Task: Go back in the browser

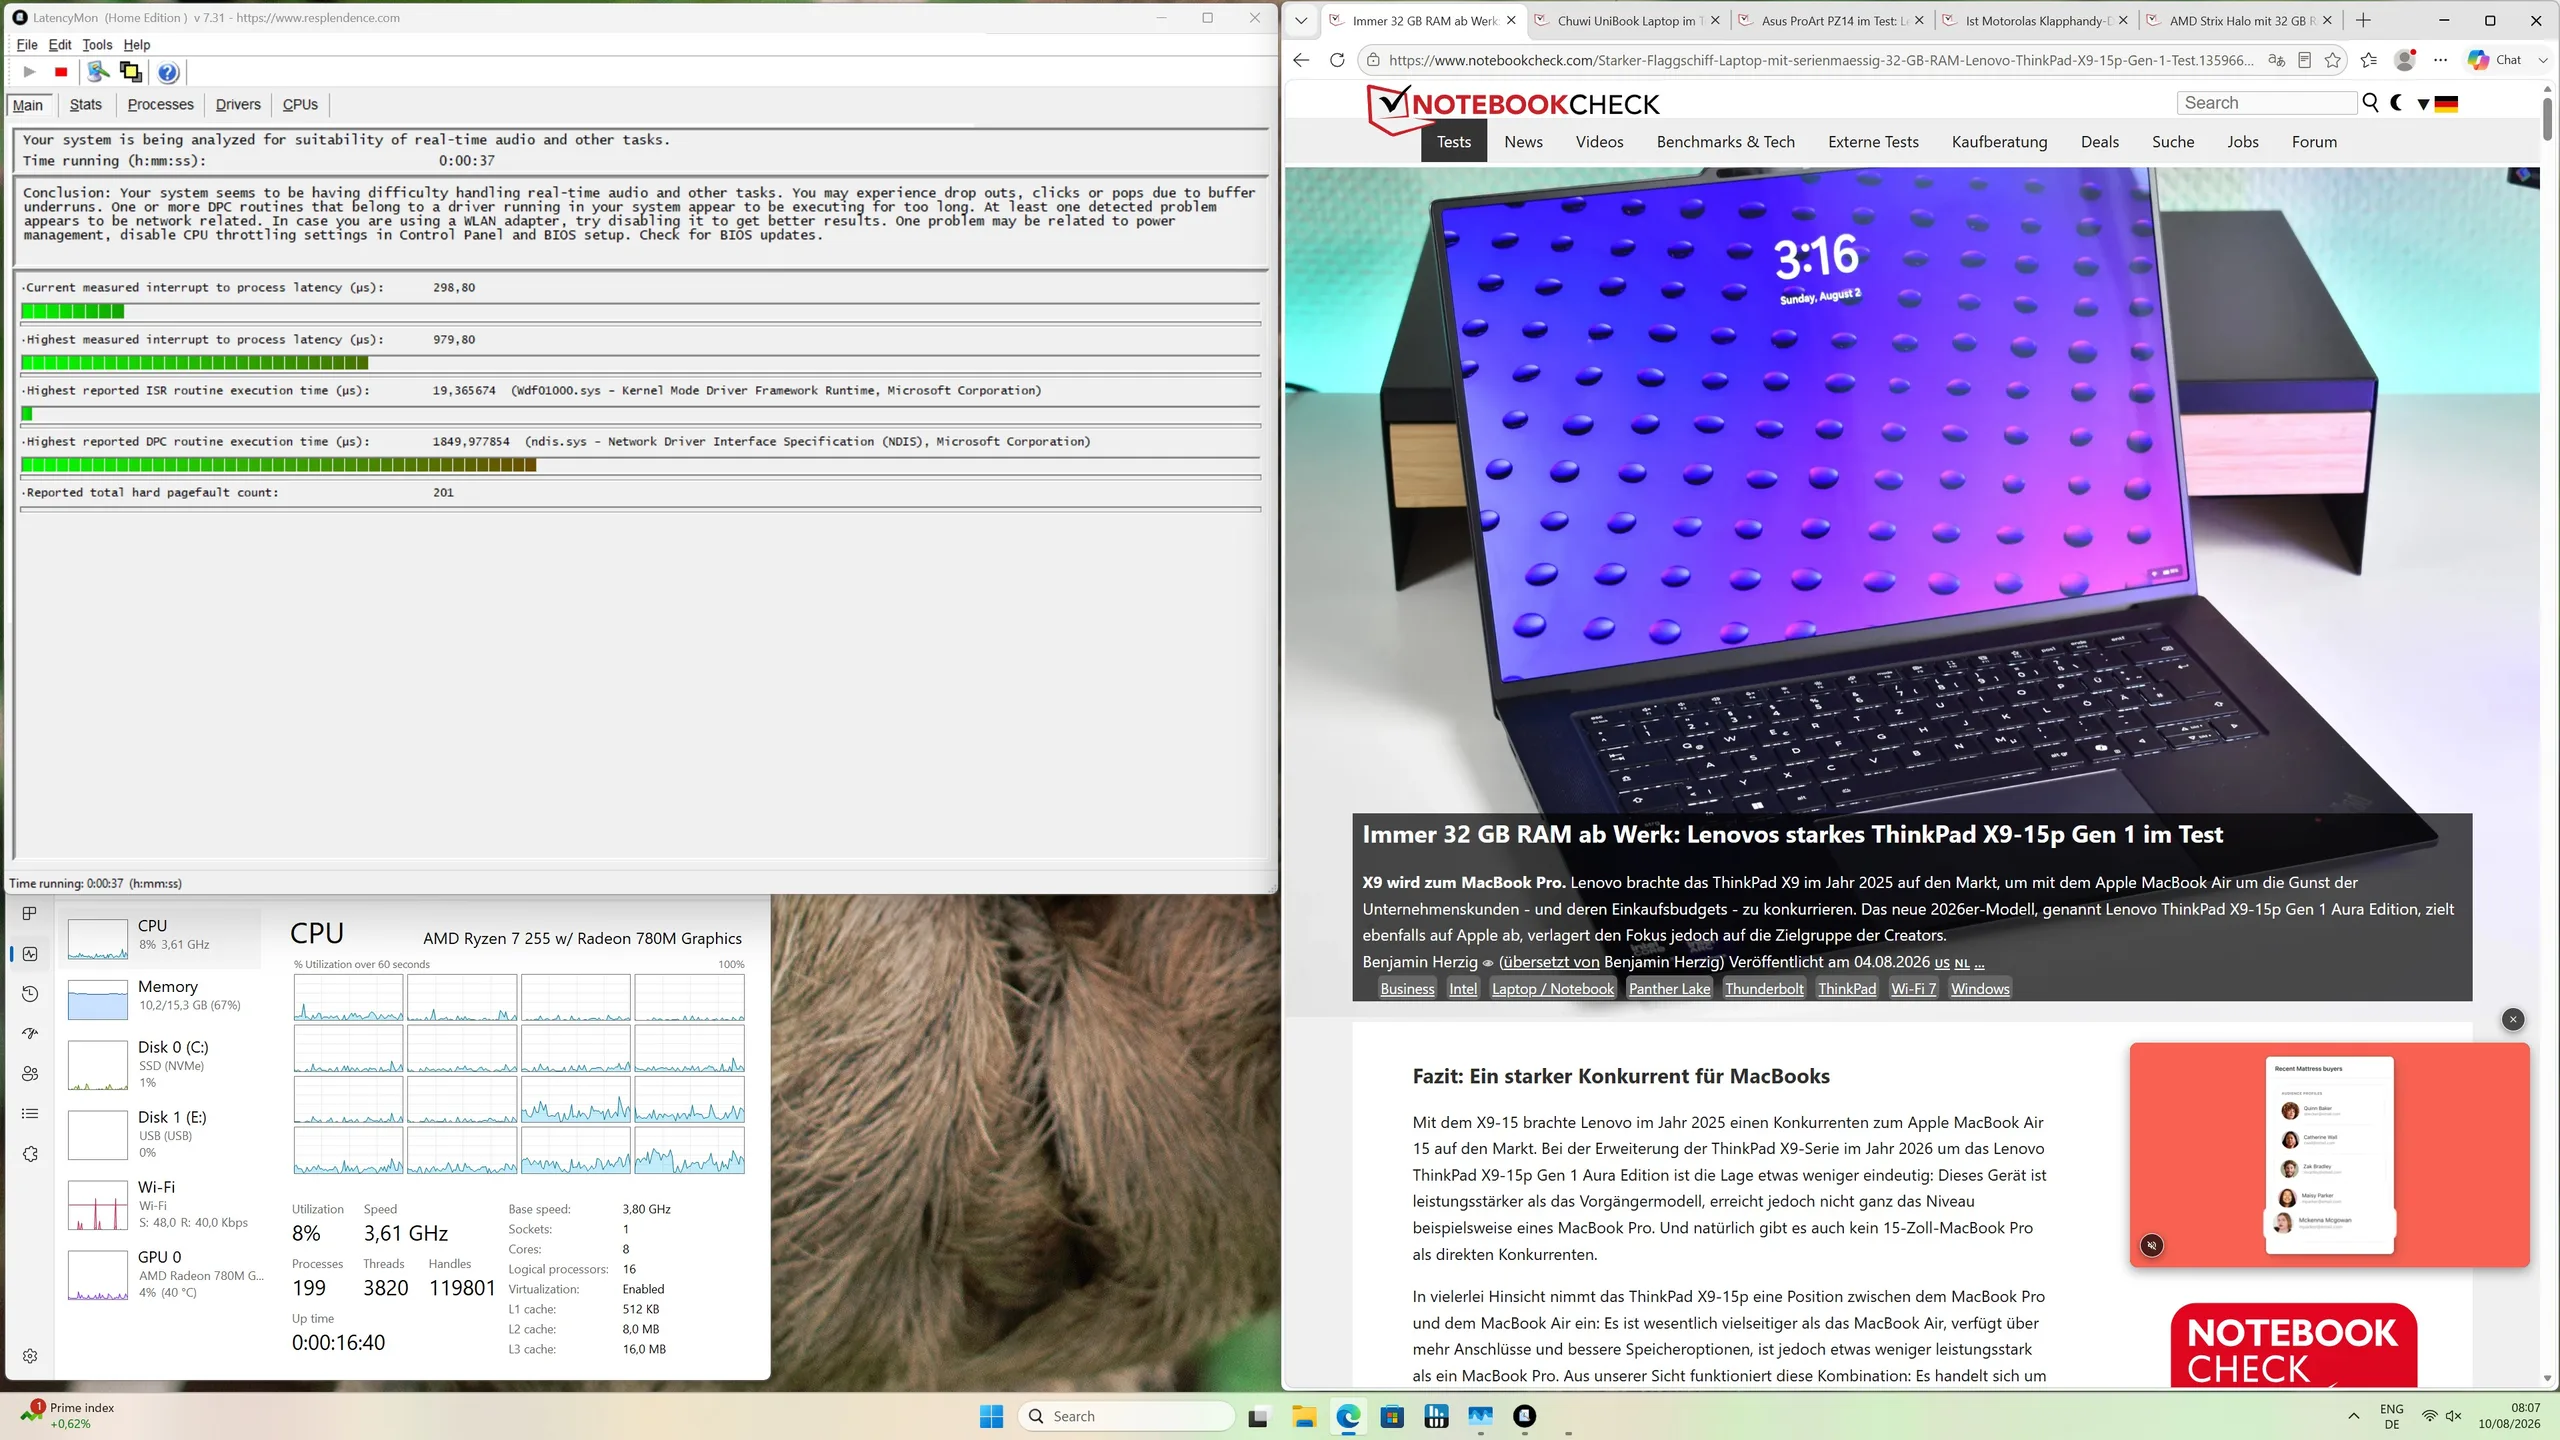Action: click(x=1301, y=60)
